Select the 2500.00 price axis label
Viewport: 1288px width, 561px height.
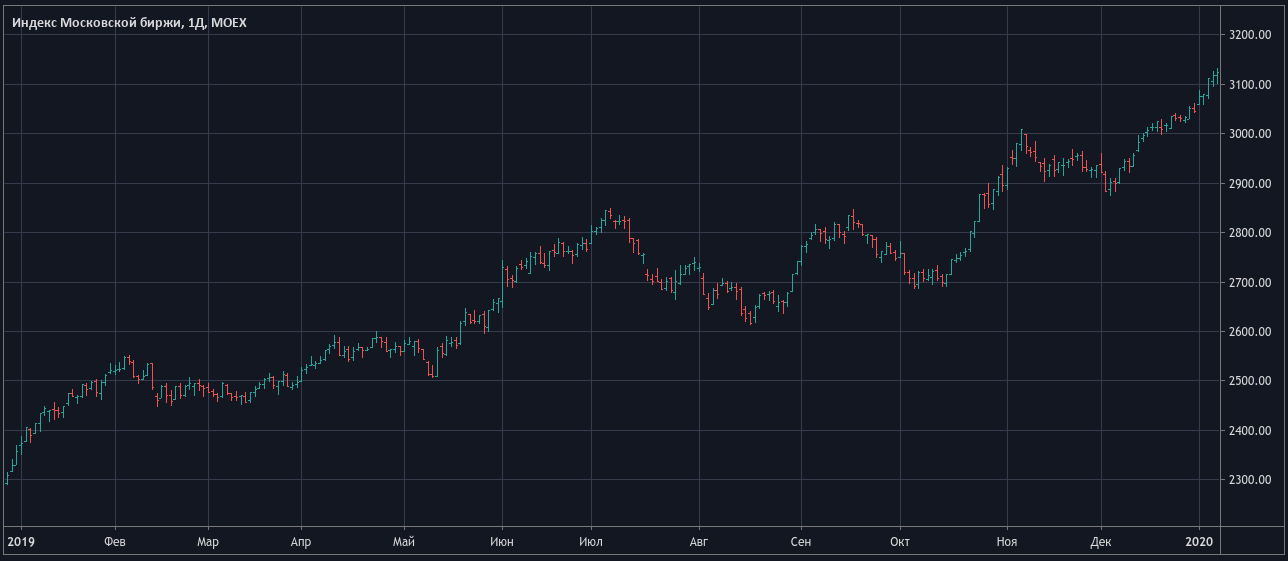[1249, 382]
